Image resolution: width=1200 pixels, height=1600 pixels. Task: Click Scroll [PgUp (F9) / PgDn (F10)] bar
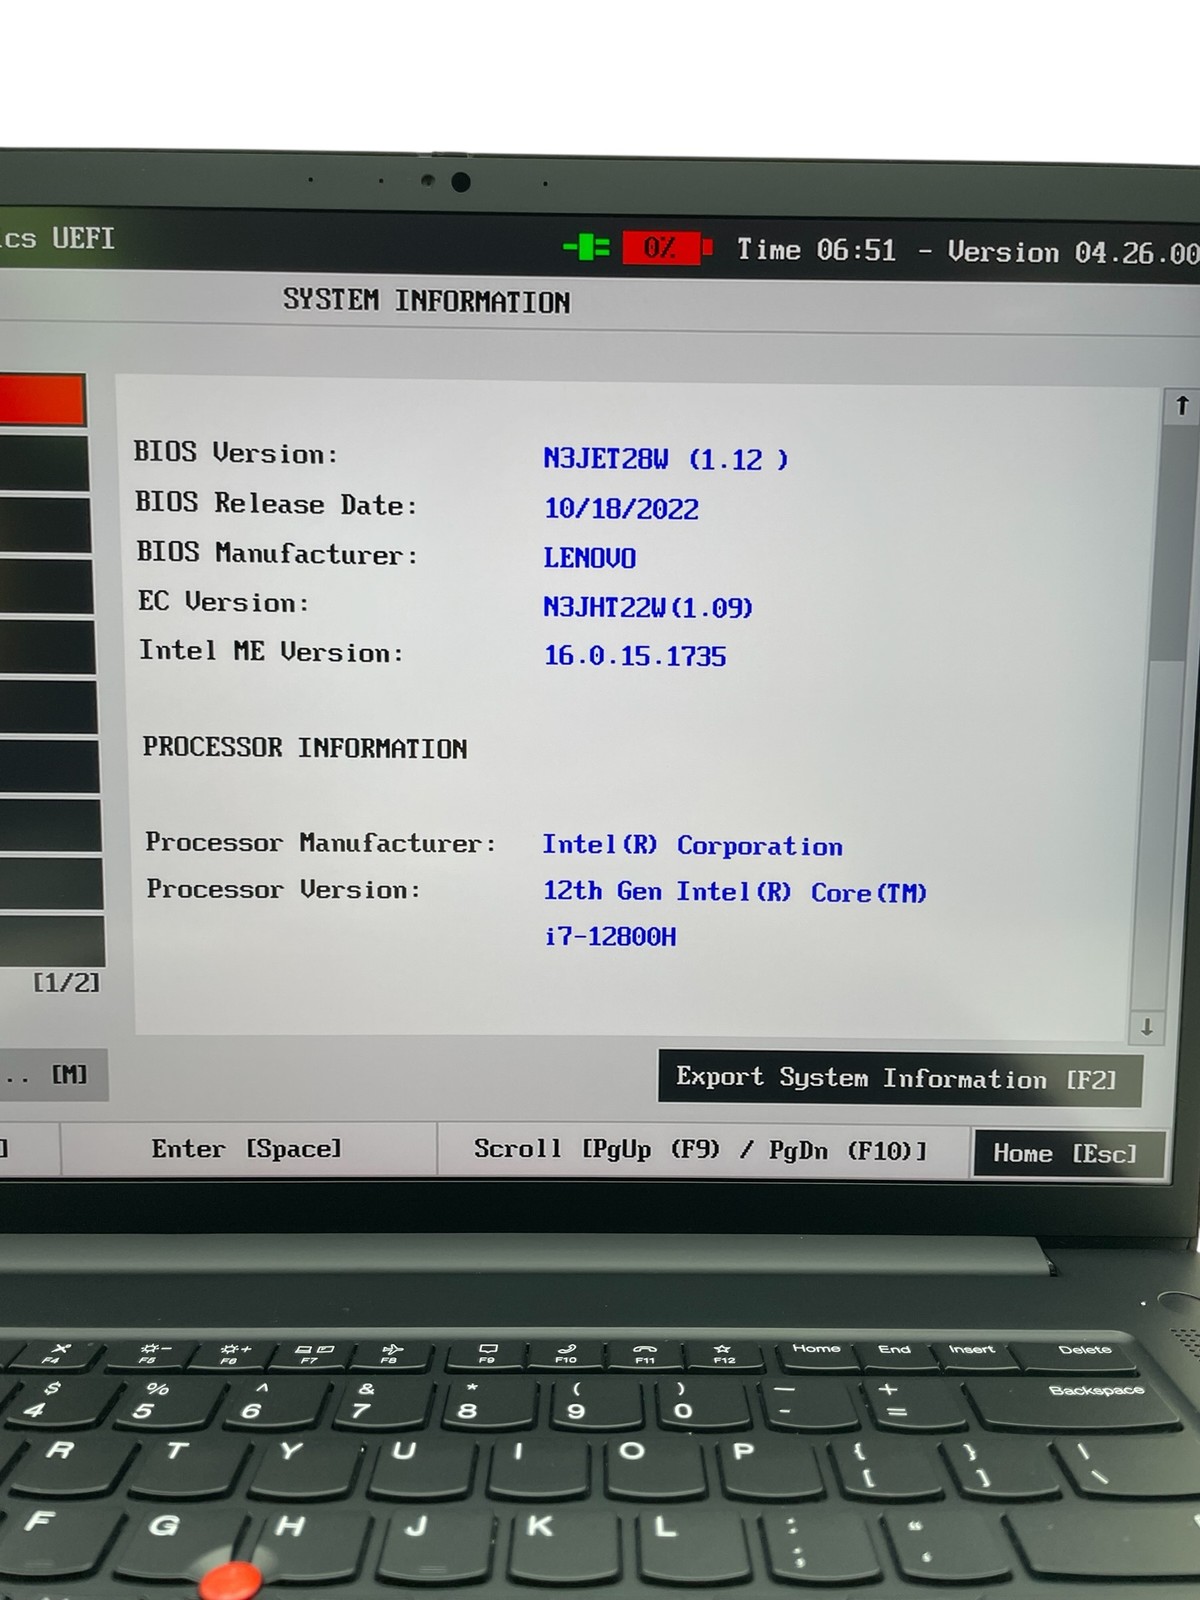702,1150
